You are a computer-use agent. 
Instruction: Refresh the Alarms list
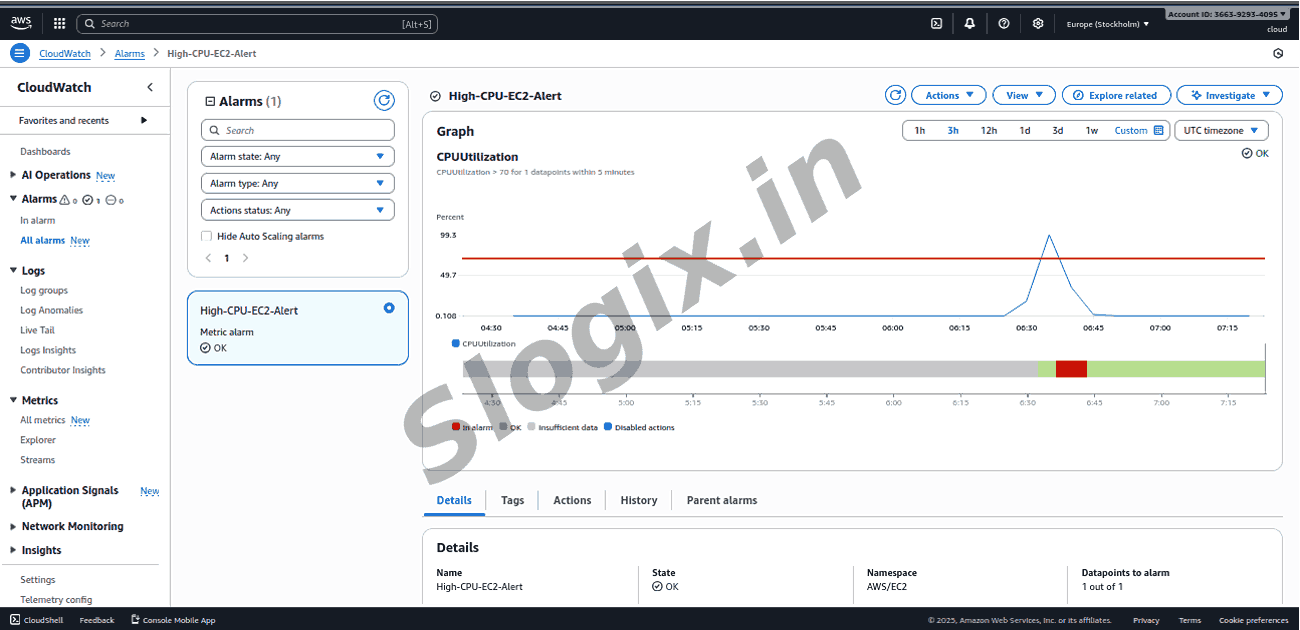click(384, 100)
